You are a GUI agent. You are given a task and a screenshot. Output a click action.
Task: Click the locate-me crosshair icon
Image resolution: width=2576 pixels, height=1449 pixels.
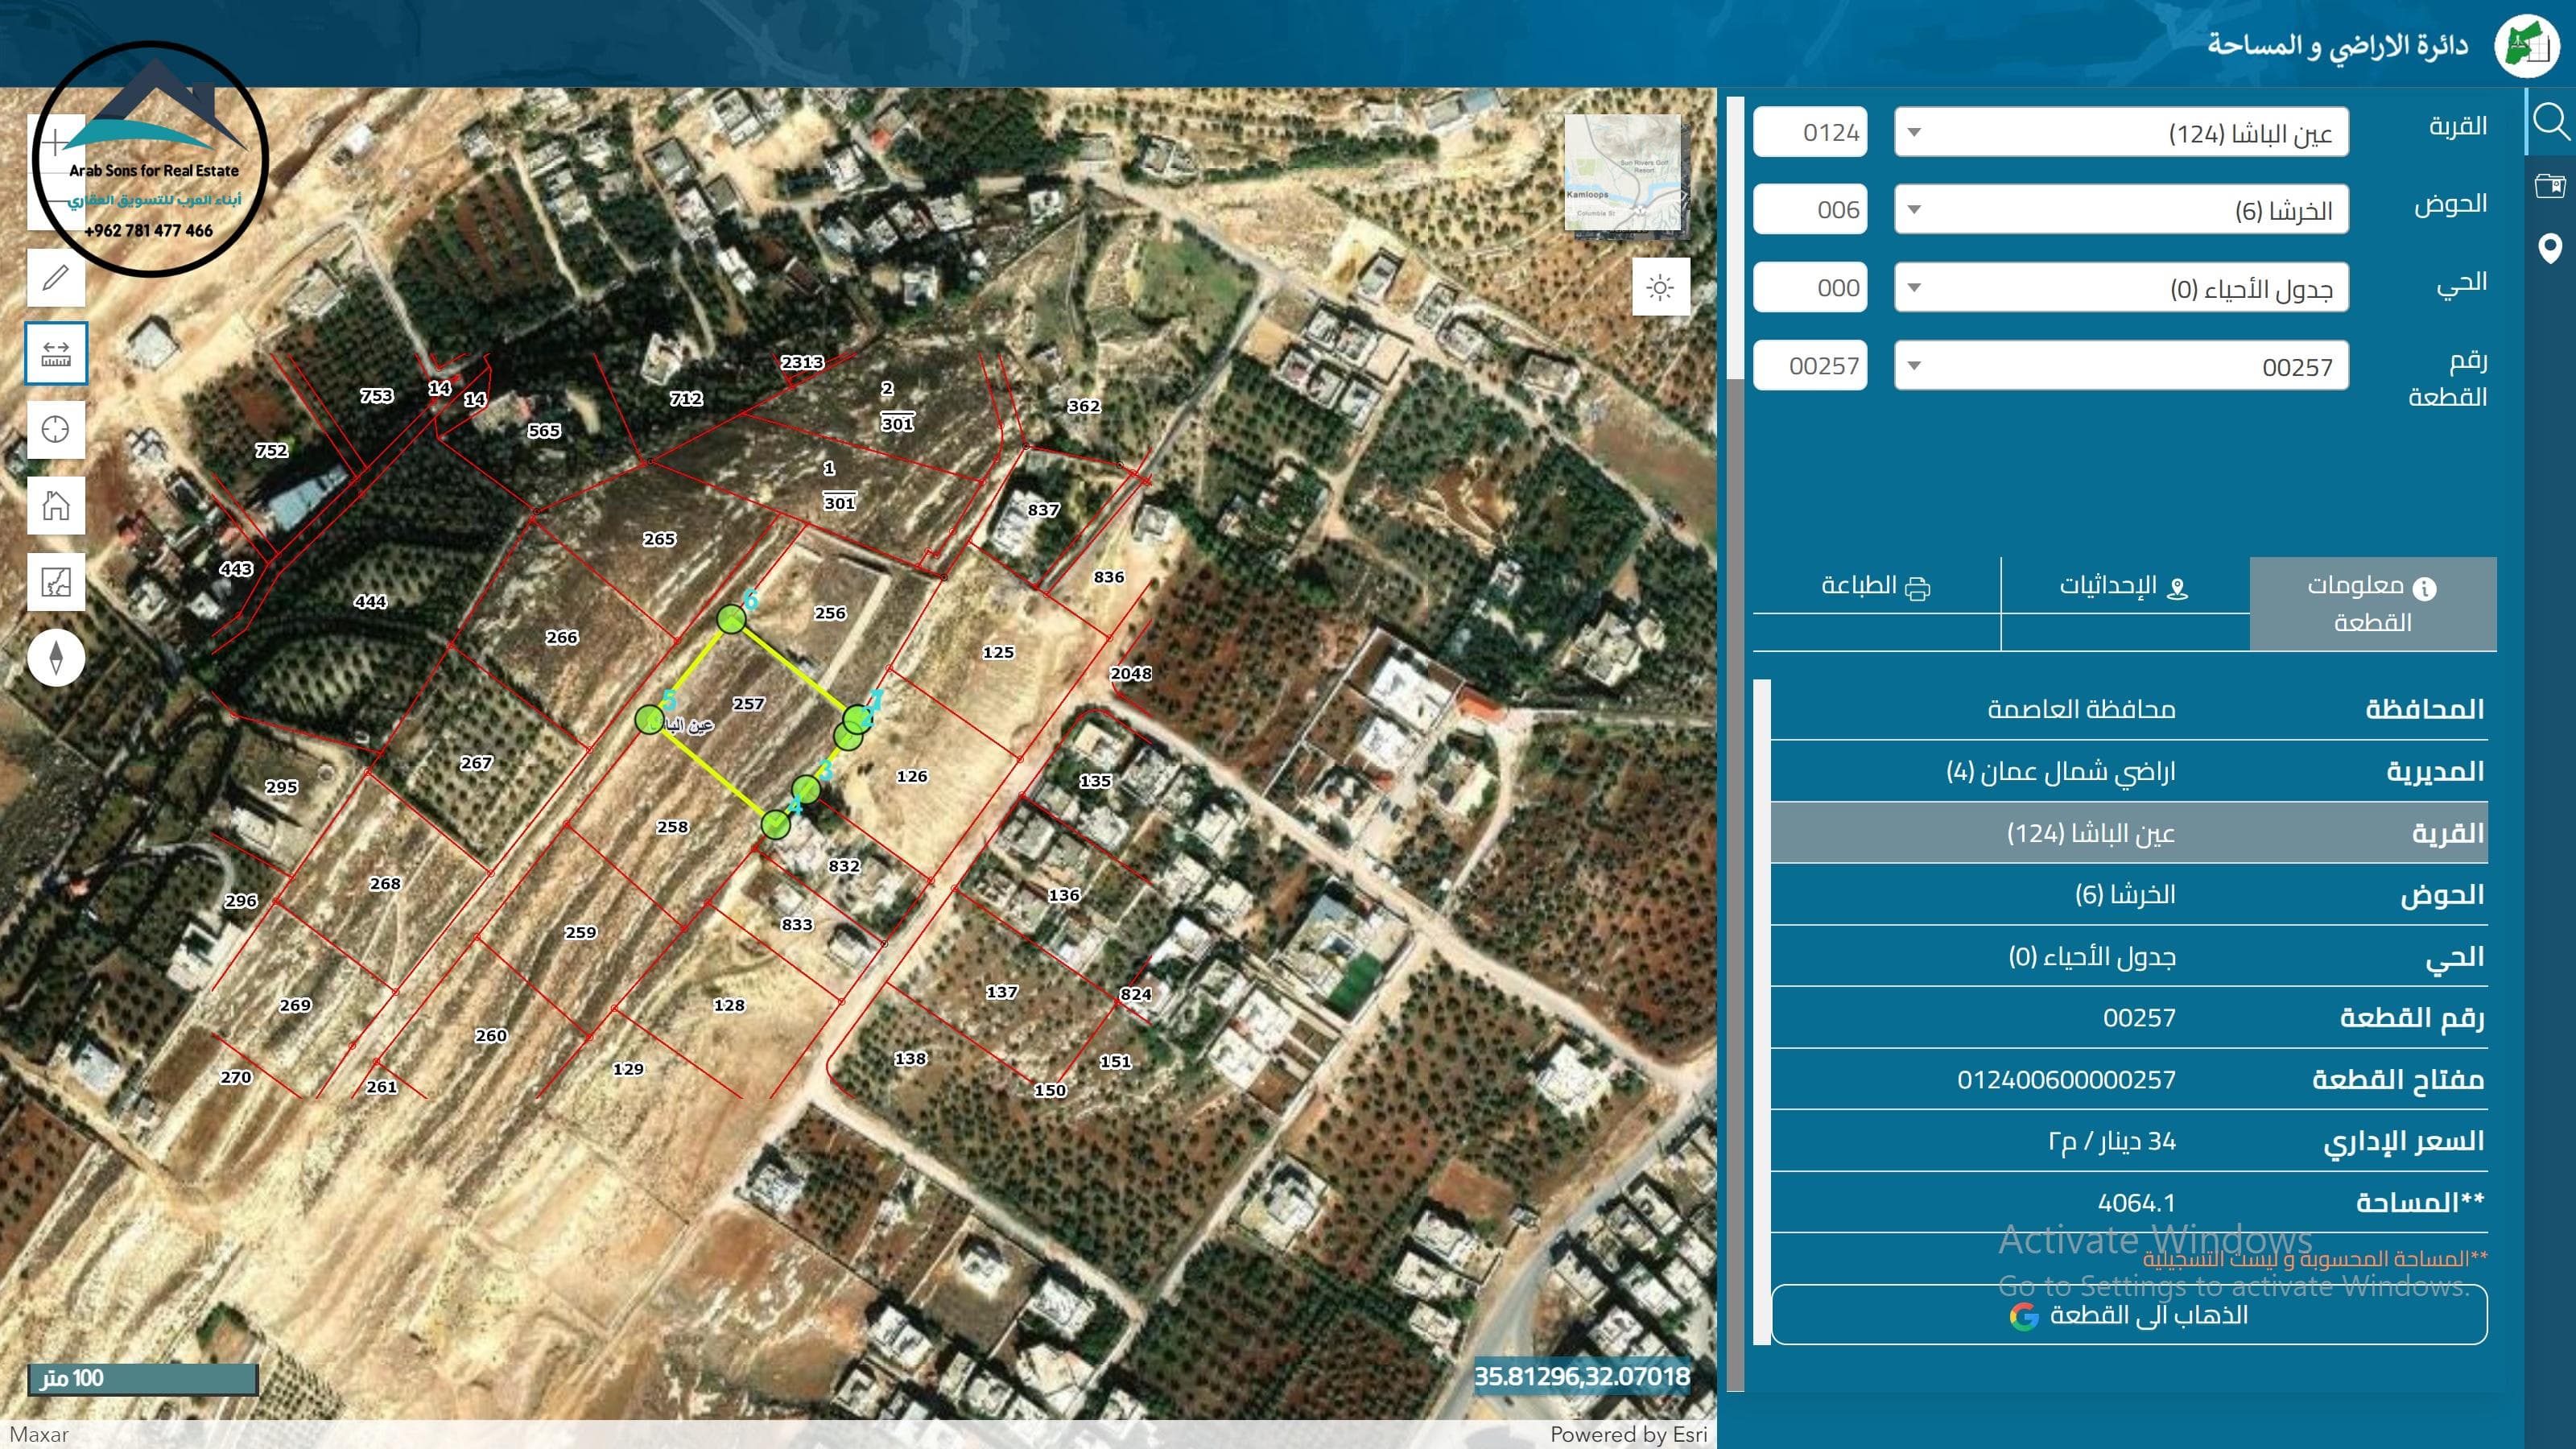click(56, 429)
